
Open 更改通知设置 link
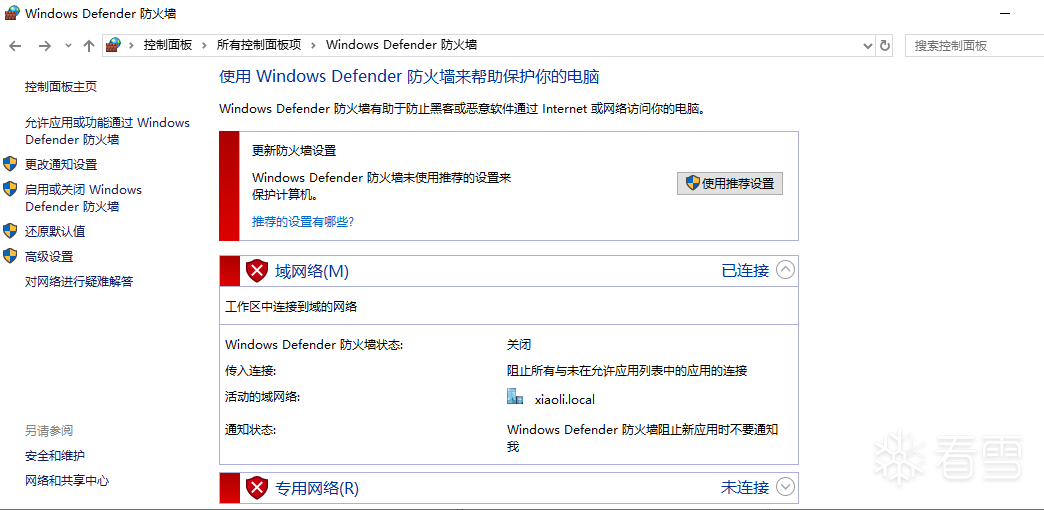pyautogui.click(x=61, y=164)
